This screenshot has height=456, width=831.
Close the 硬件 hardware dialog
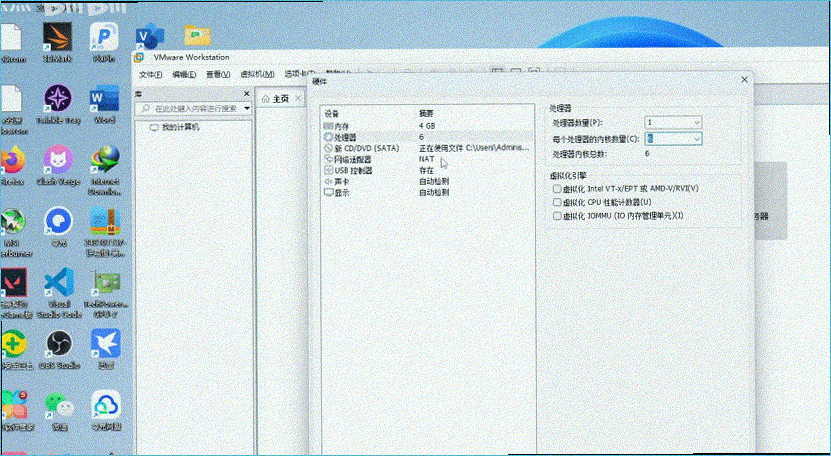point(744,80)
